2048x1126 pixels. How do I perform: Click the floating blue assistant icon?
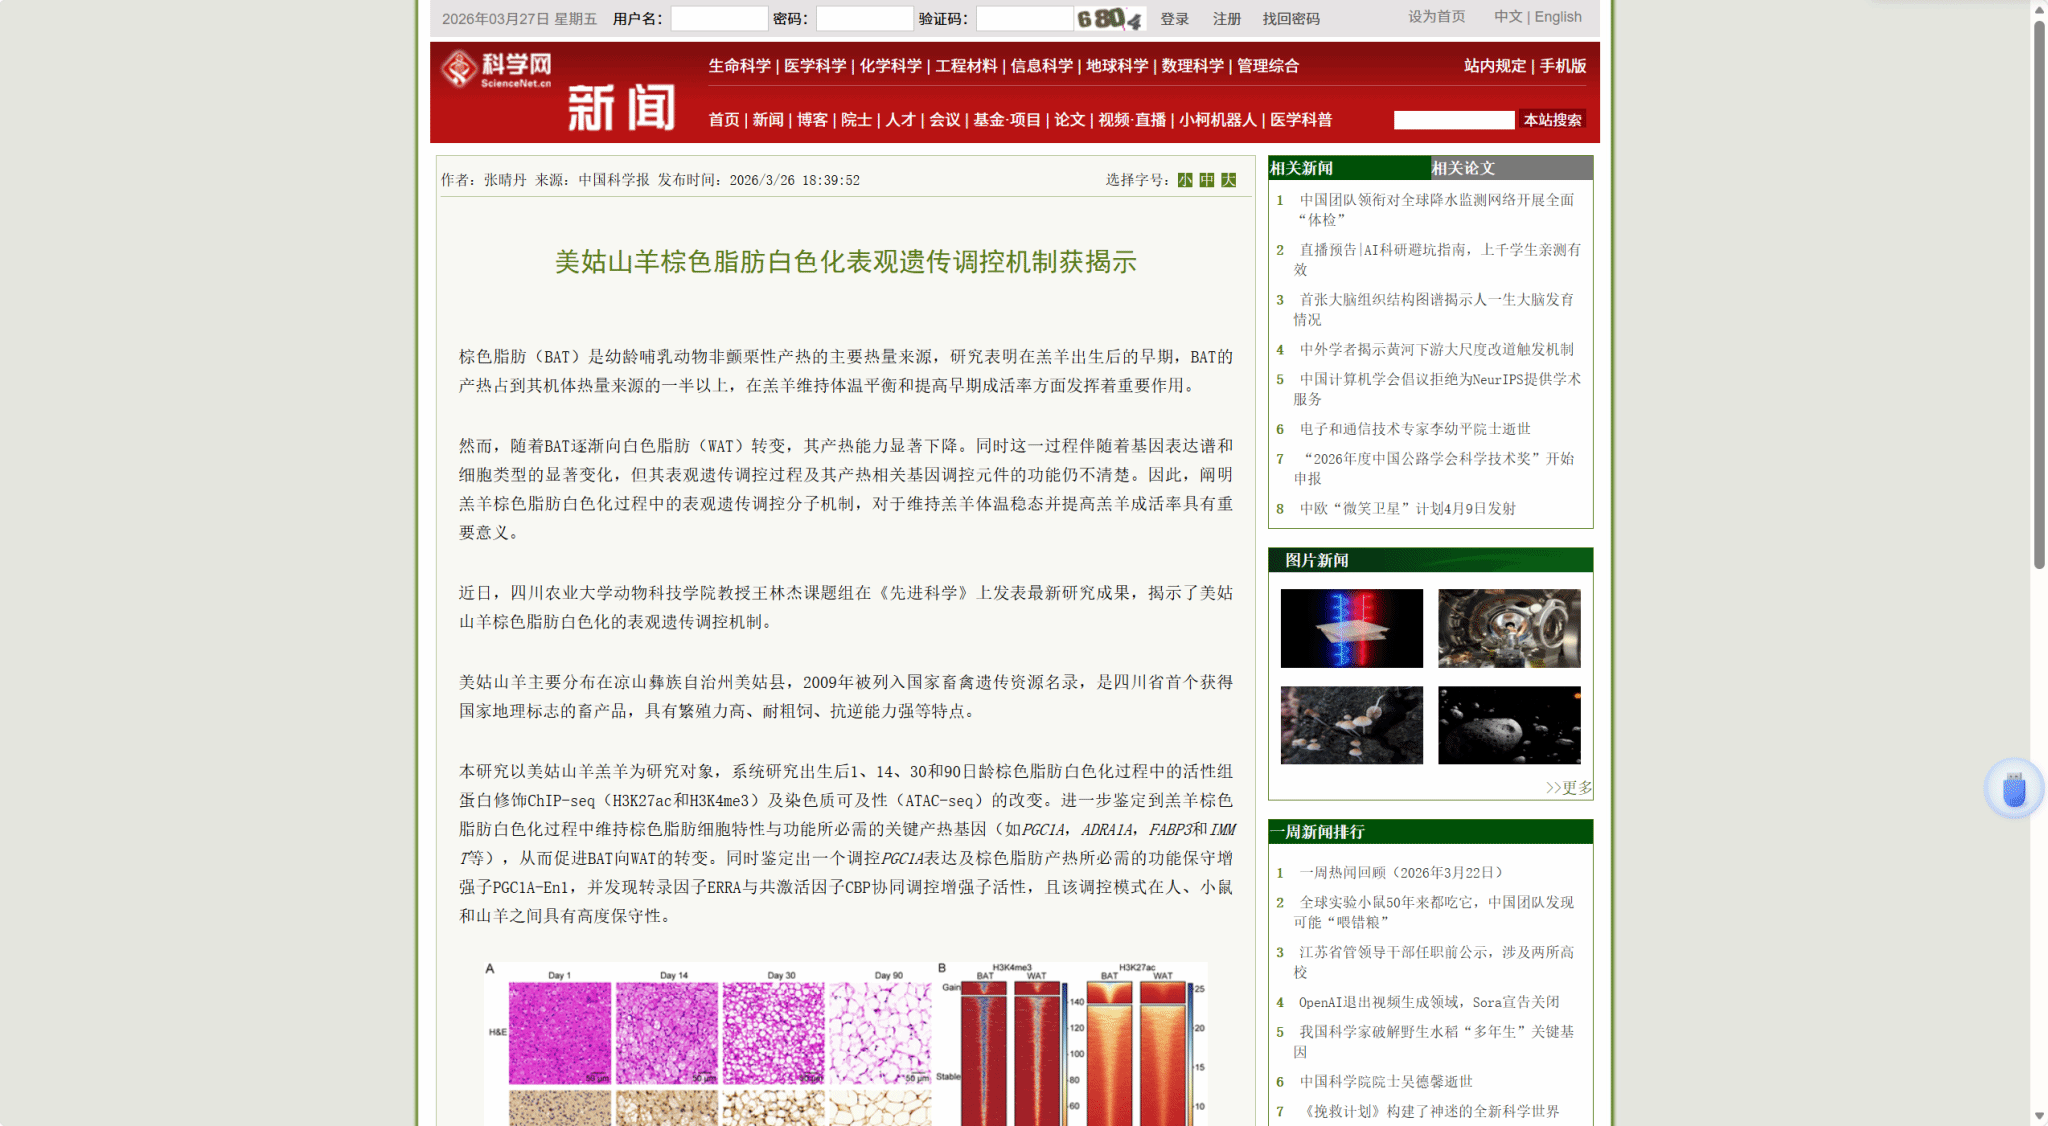[2014, 789]
